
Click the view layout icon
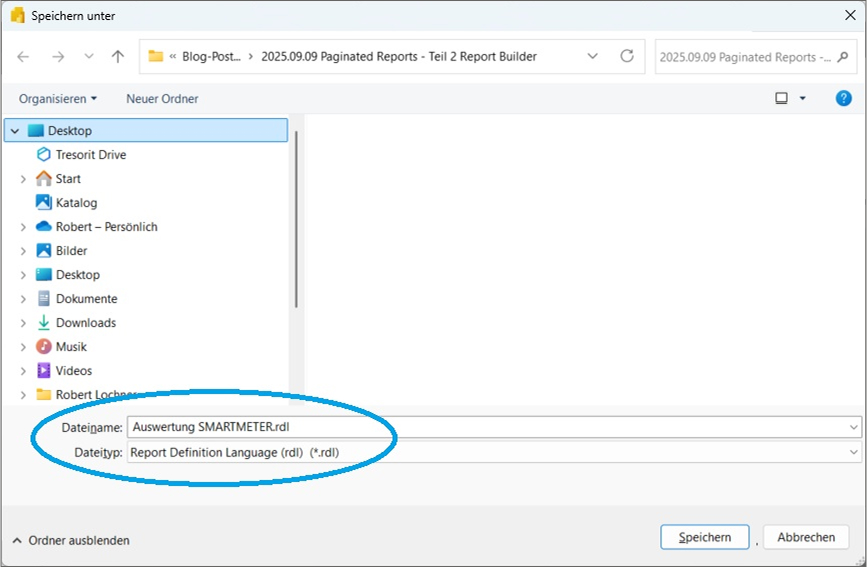pos(781,98)
